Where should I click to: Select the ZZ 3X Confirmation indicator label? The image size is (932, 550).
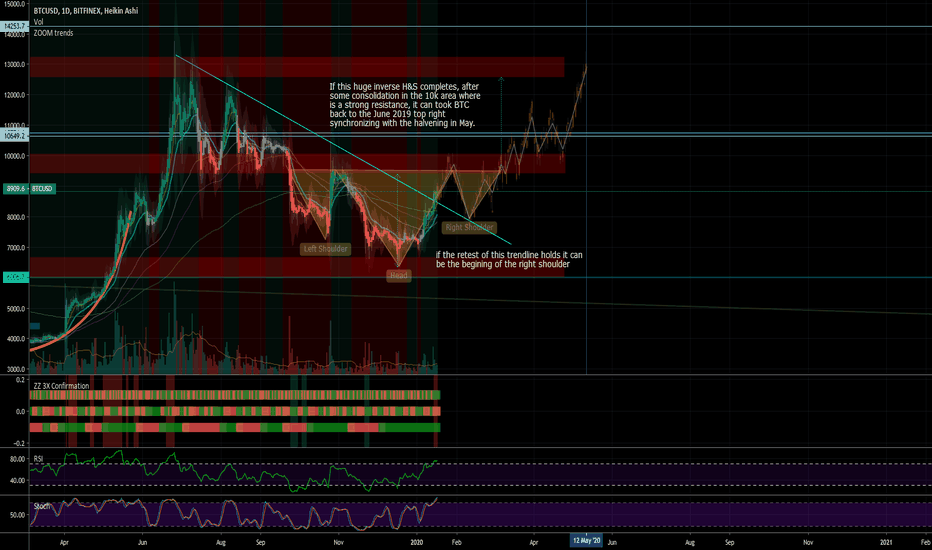[x=61, y=386]
